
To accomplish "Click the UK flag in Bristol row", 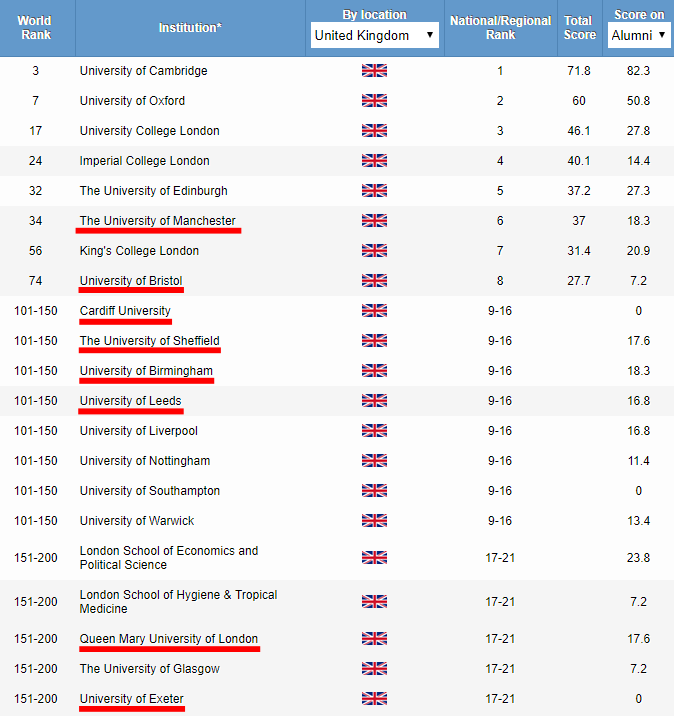I will 374,280.
